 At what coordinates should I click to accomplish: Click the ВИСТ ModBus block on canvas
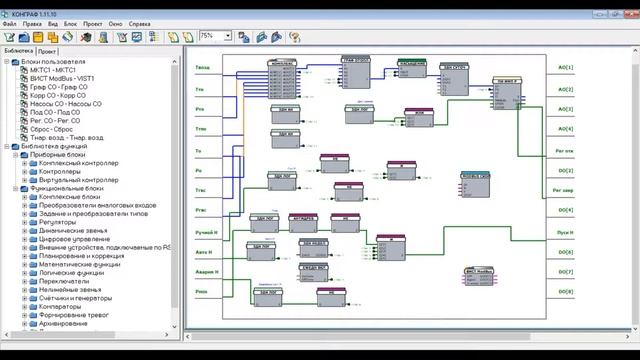coord(479,276)
